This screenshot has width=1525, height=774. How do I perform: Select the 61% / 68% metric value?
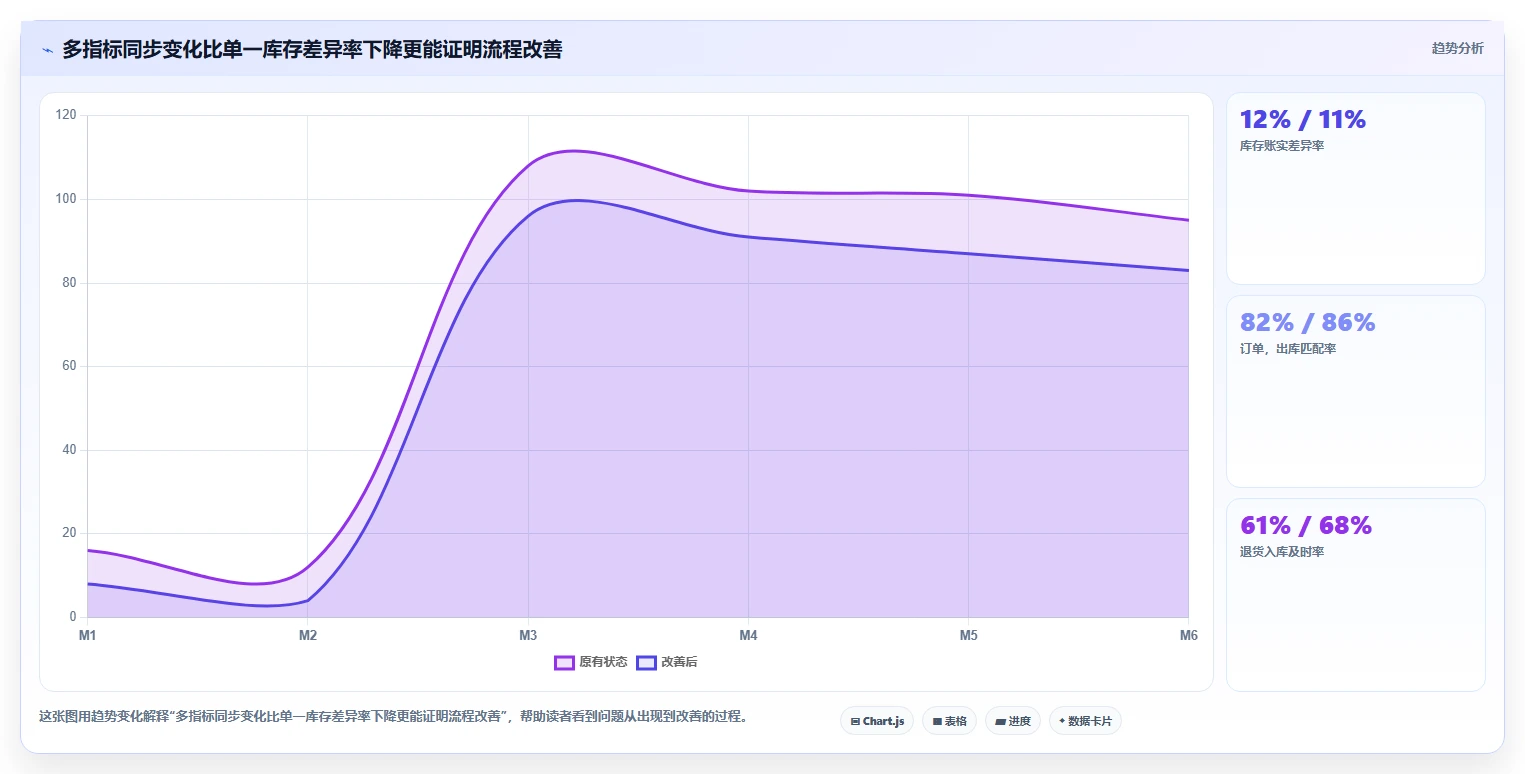click(1305, 525)
